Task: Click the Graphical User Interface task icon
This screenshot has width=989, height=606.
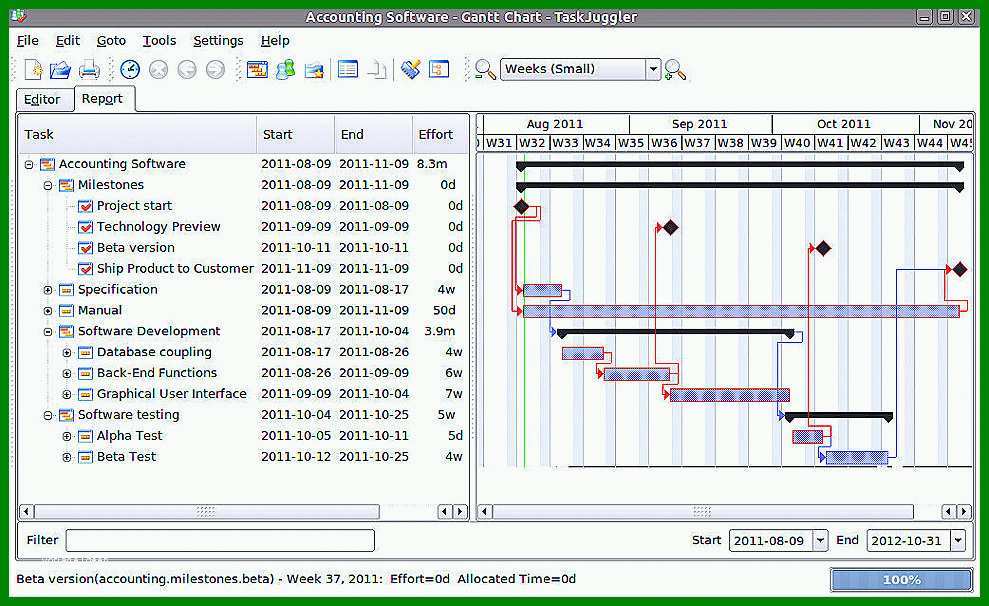Action: tap(85, 394)
